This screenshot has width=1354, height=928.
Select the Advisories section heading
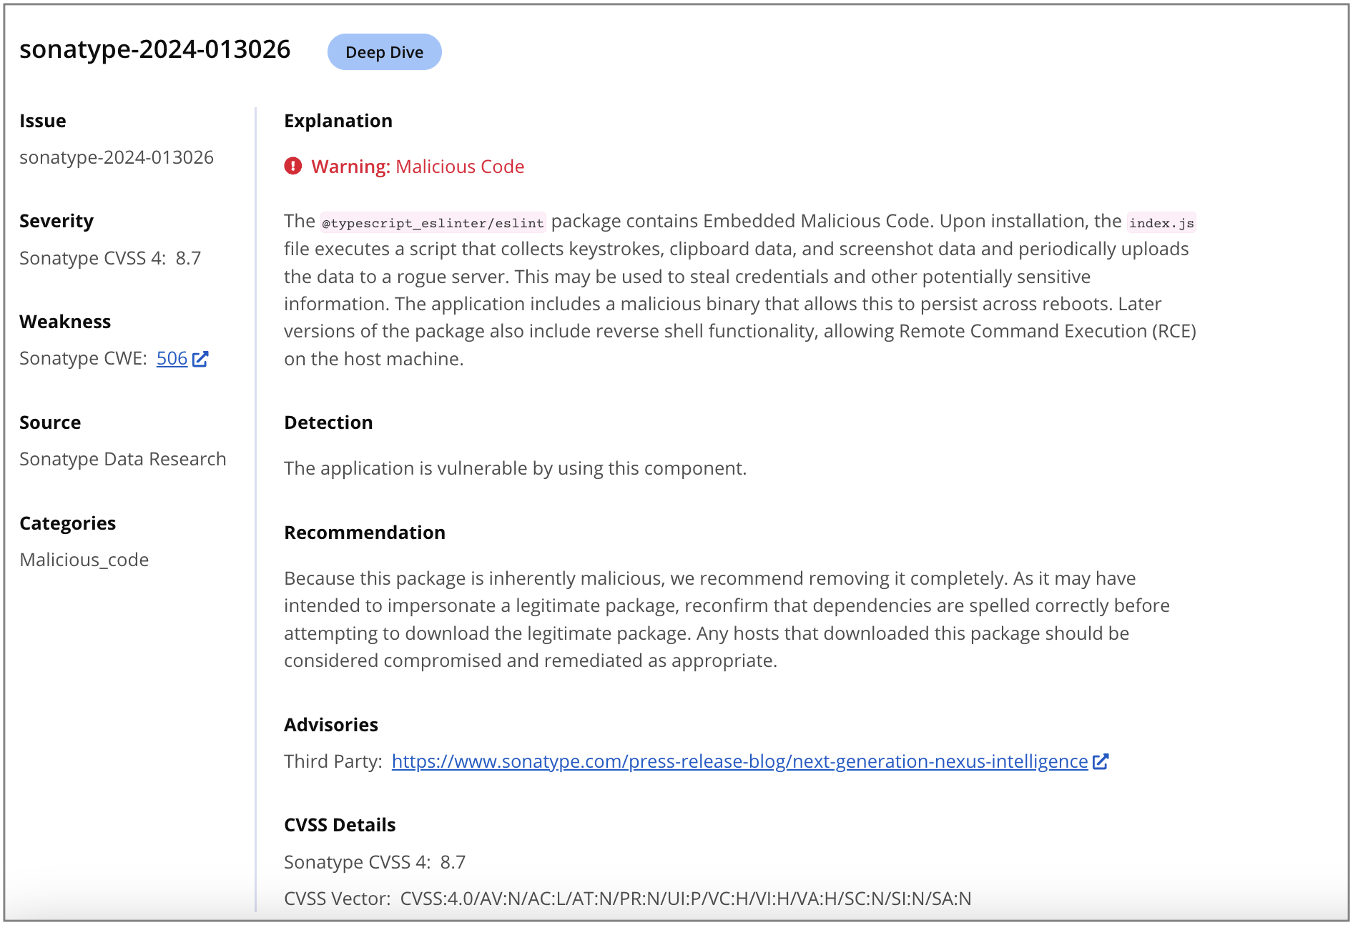tap(331, 725)
